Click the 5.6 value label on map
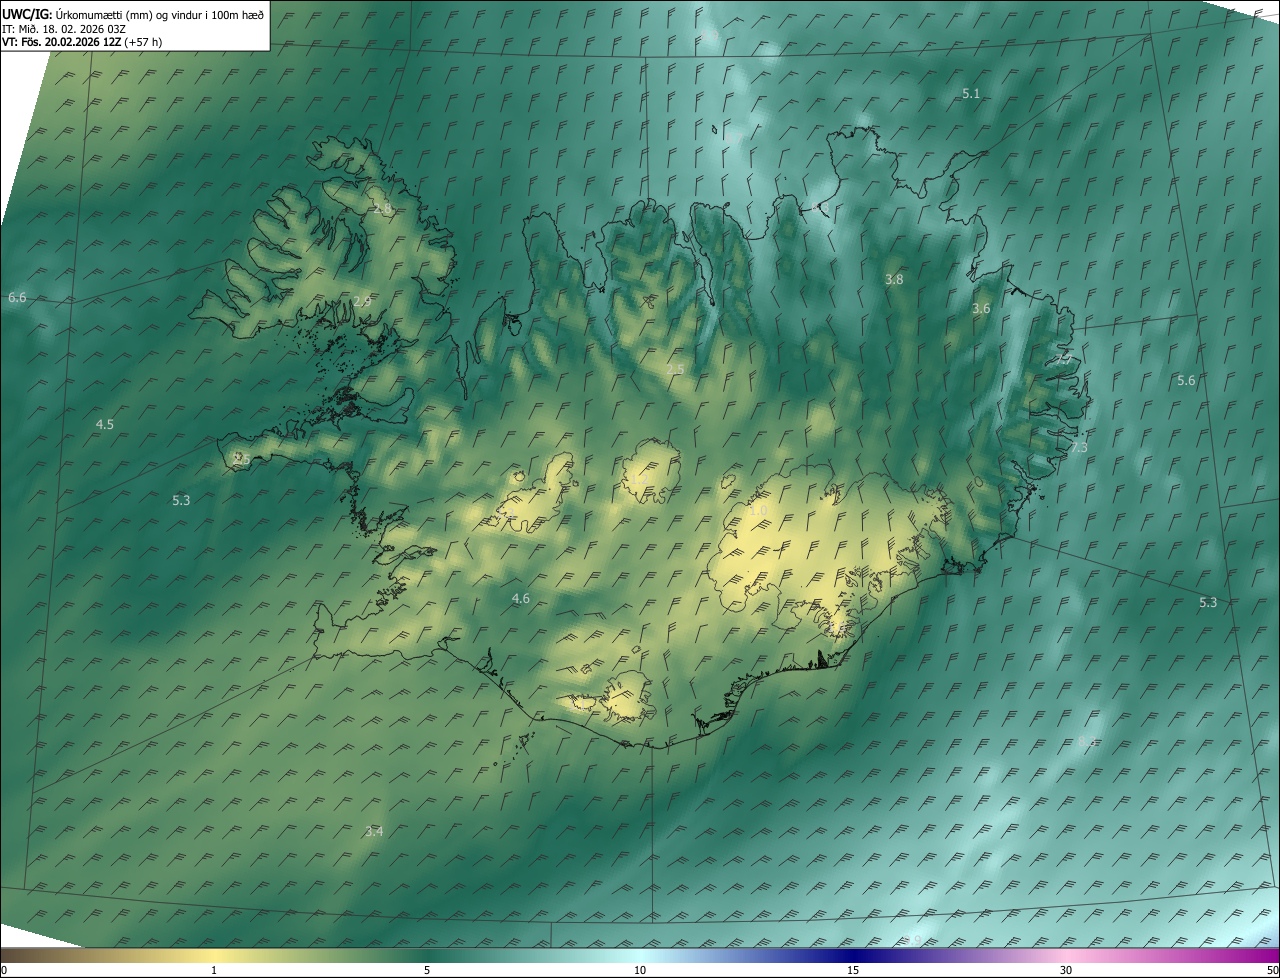This screenshot has height=978, width=1280. (x=1186, y=380)
